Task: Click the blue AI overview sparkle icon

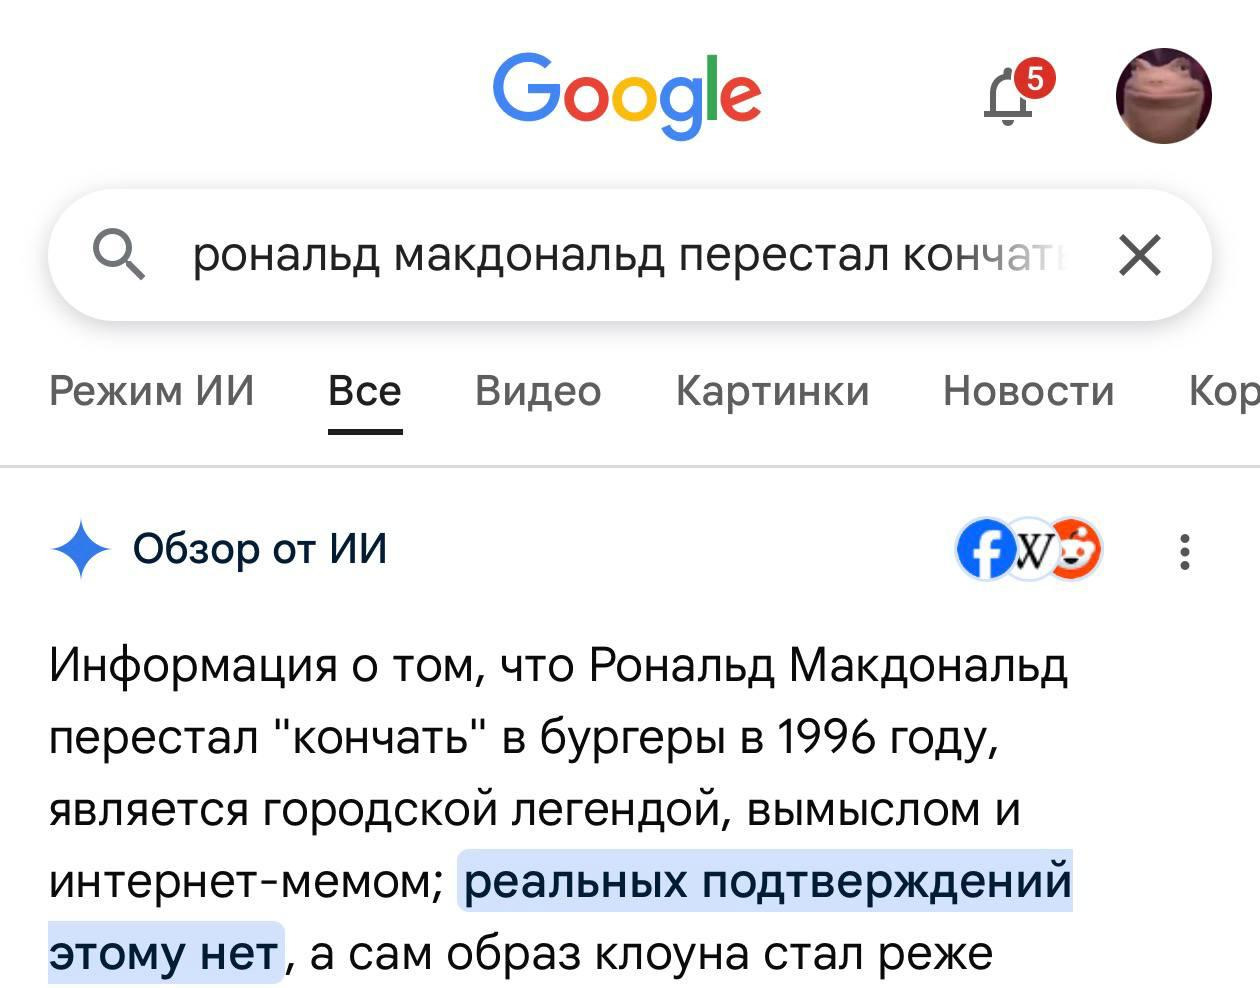Action: 80,550
